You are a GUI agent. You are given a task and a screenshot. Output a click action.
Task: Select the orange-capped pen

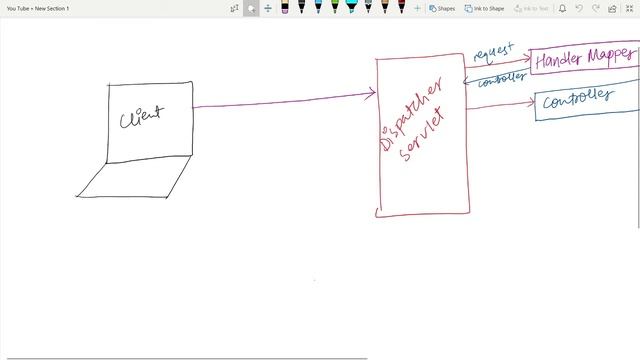pyautogui.click(x=385, y=7)
